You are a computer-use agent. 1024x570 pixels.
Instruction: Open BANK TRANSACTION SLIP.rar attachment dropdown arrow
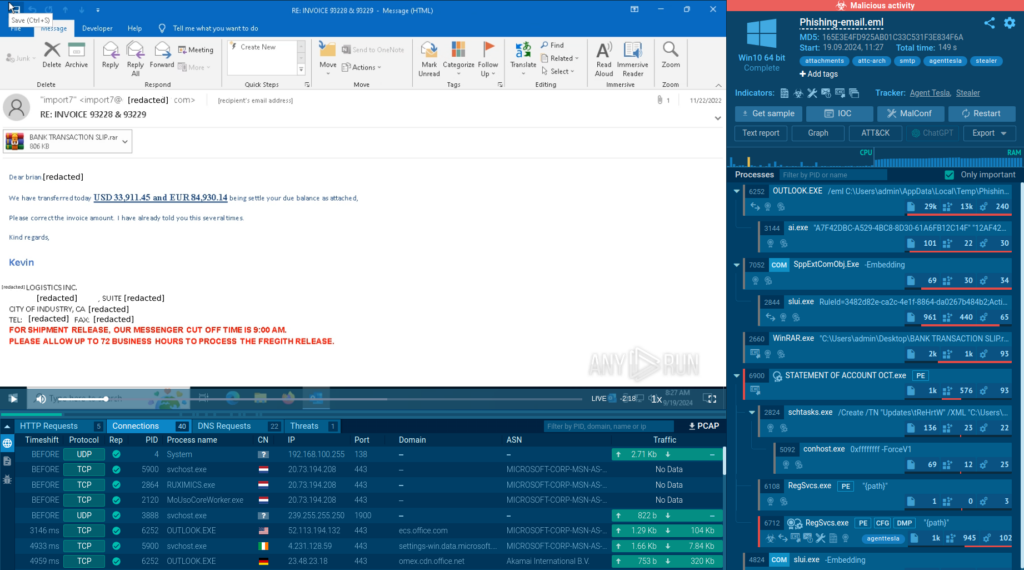(125, 142)
